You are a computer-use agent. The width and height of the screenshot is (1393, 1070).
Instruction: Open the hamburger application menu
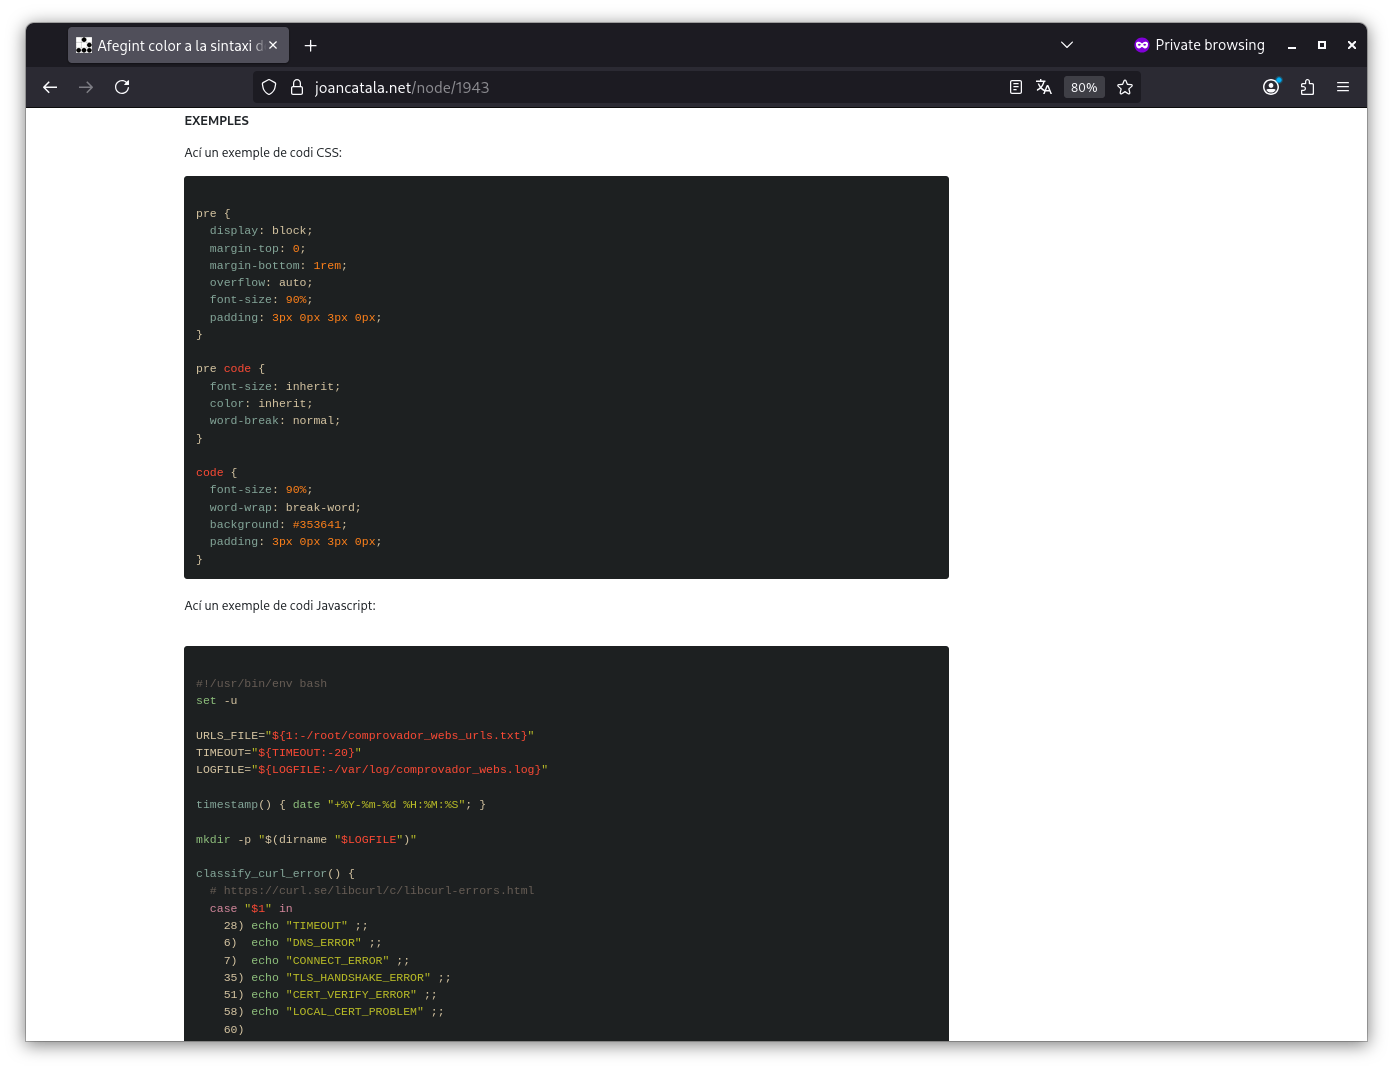click(1343, 87)
